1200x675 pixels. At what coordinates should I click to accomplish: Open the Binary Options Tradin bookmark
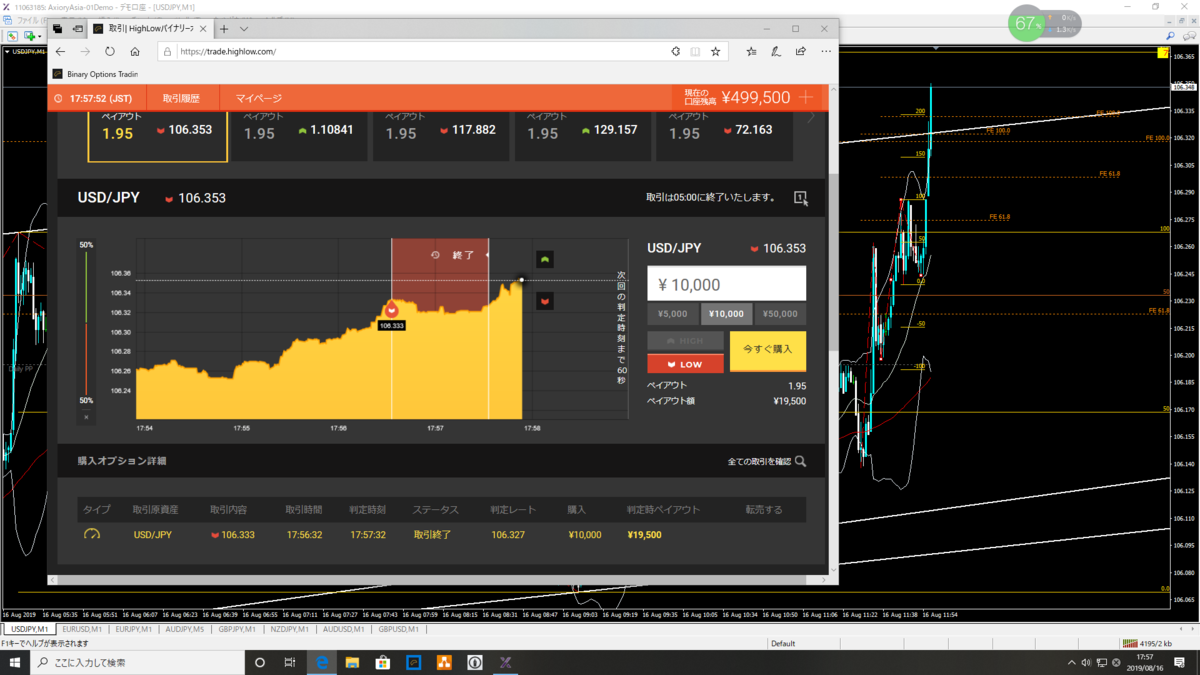pos(95,74)
